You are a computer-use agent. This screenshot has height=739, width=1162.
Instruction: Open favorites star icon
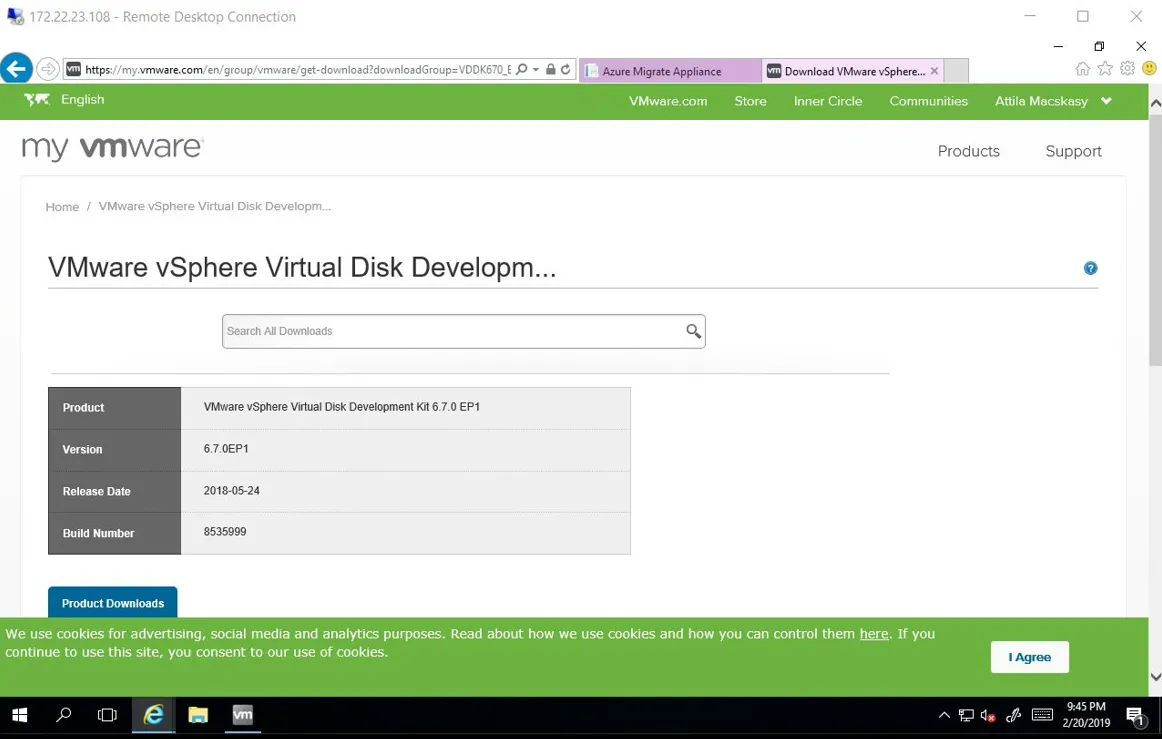tap(1105, 69)
